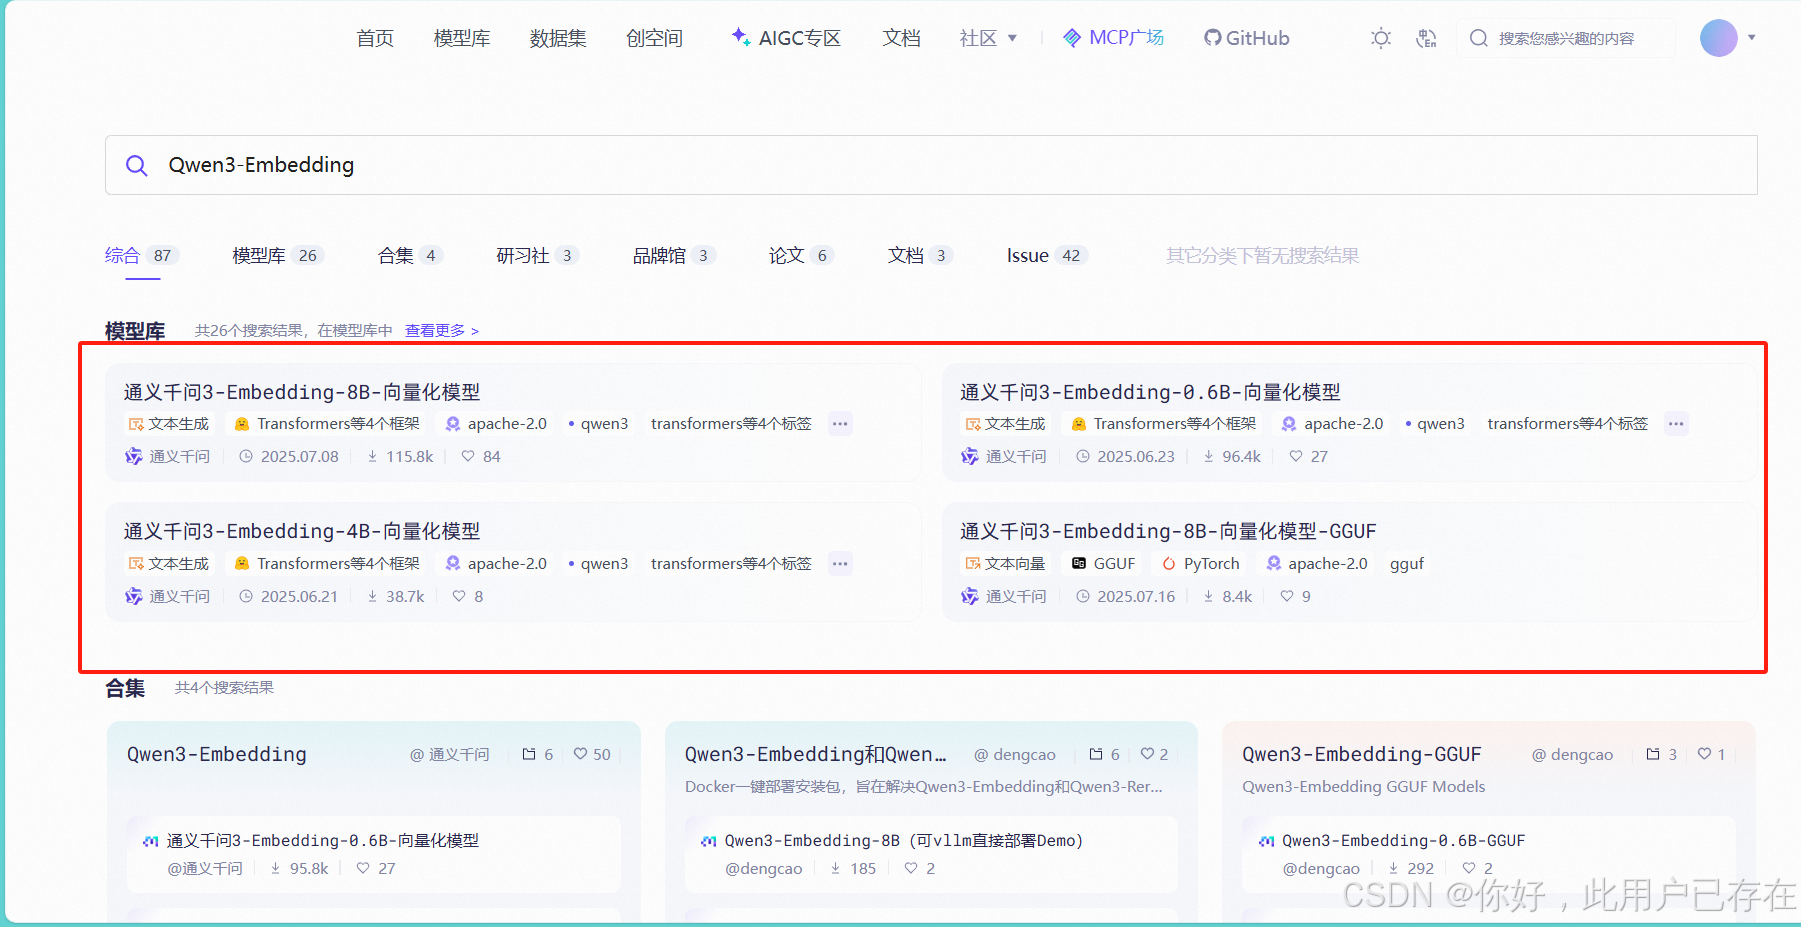This screenshot has width=1801, height=927.
Task: Click the download icon beside 96.4k
Action: point(1208,456)
